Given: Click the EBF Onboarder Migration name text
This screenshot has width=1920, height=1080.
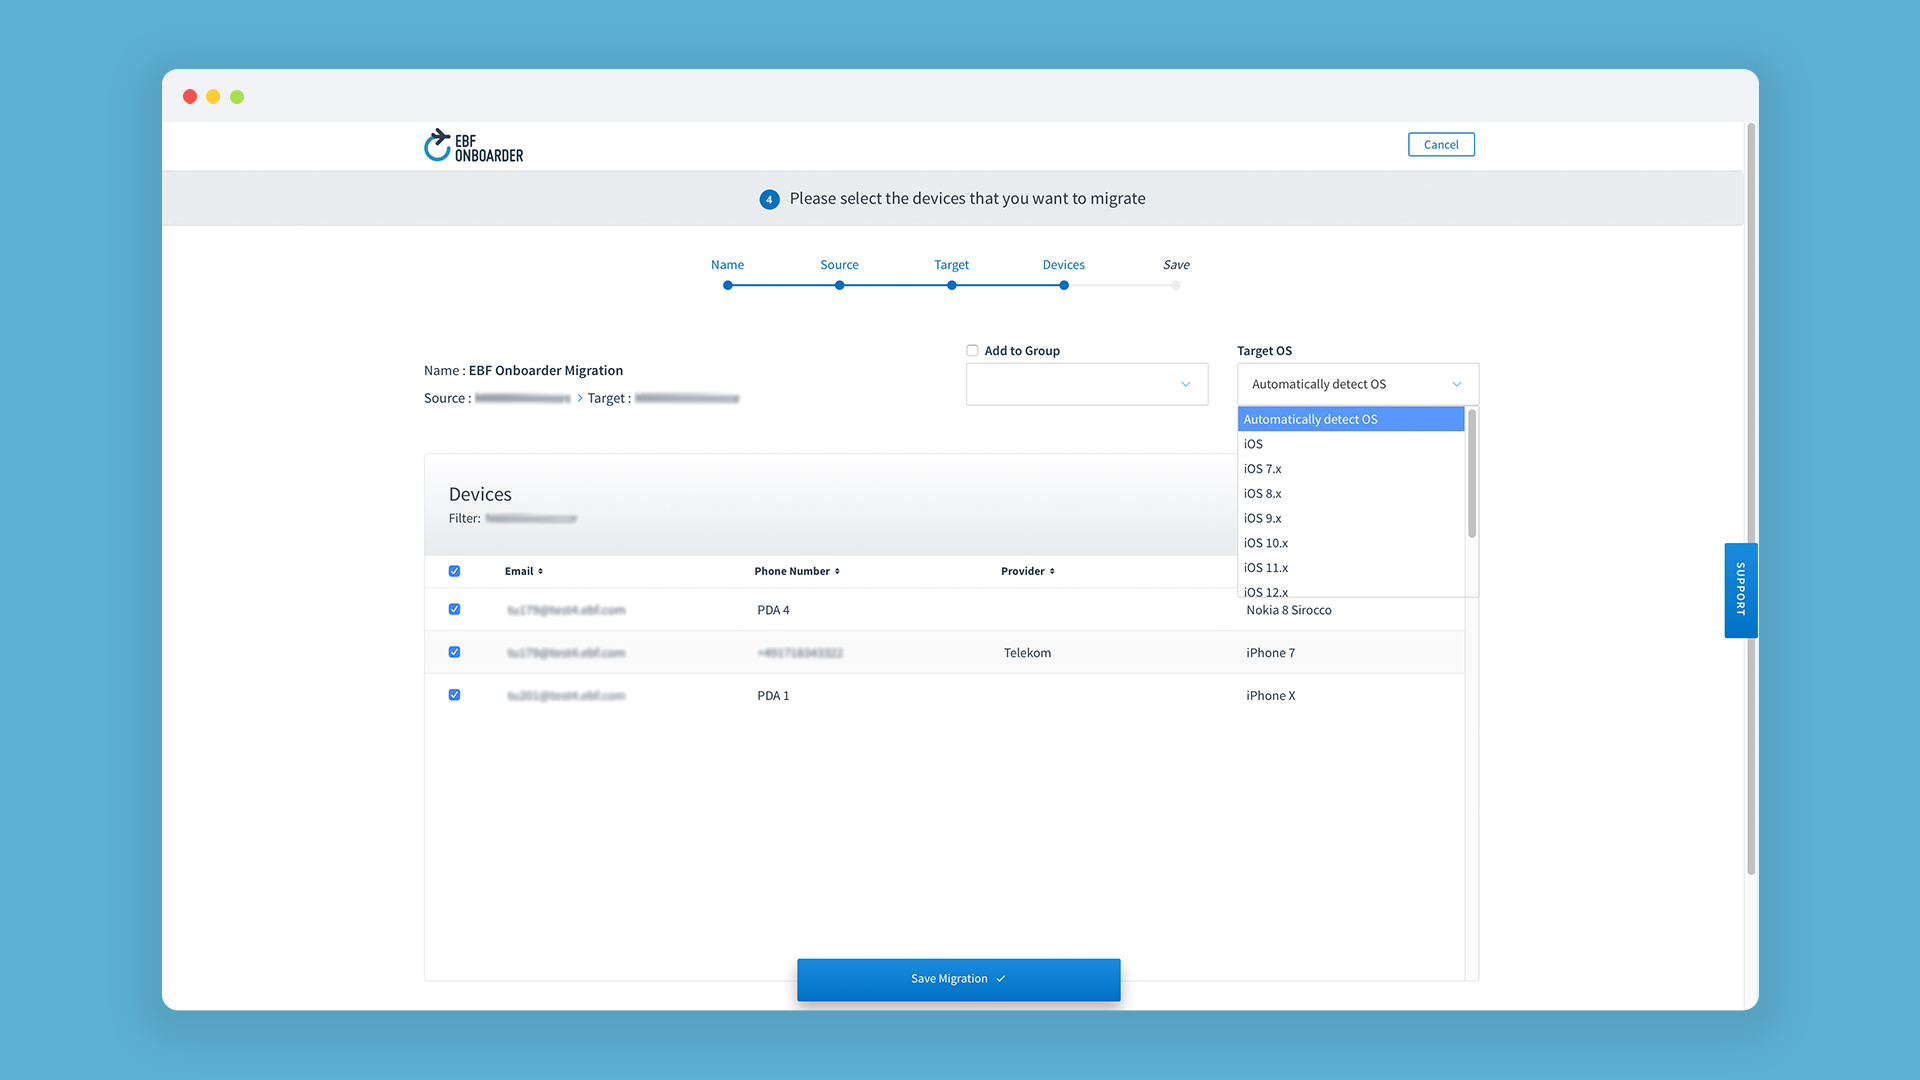Looking at the screenshot, I should click(546, 371).
